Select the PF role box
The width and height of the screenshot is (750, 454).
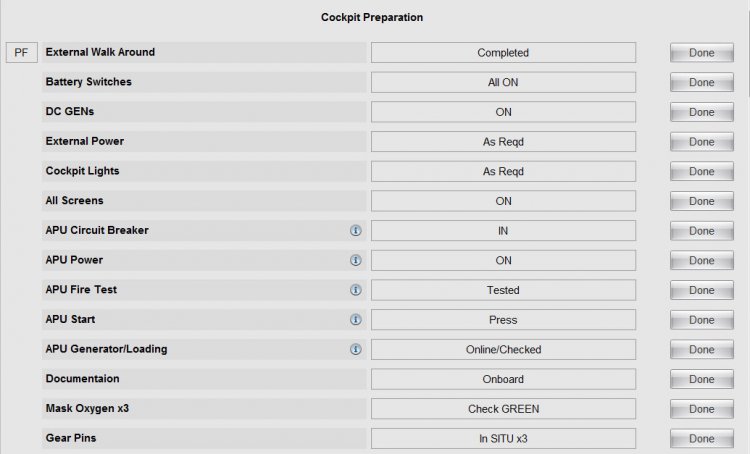pyautogui.click(x=22, y=53)
